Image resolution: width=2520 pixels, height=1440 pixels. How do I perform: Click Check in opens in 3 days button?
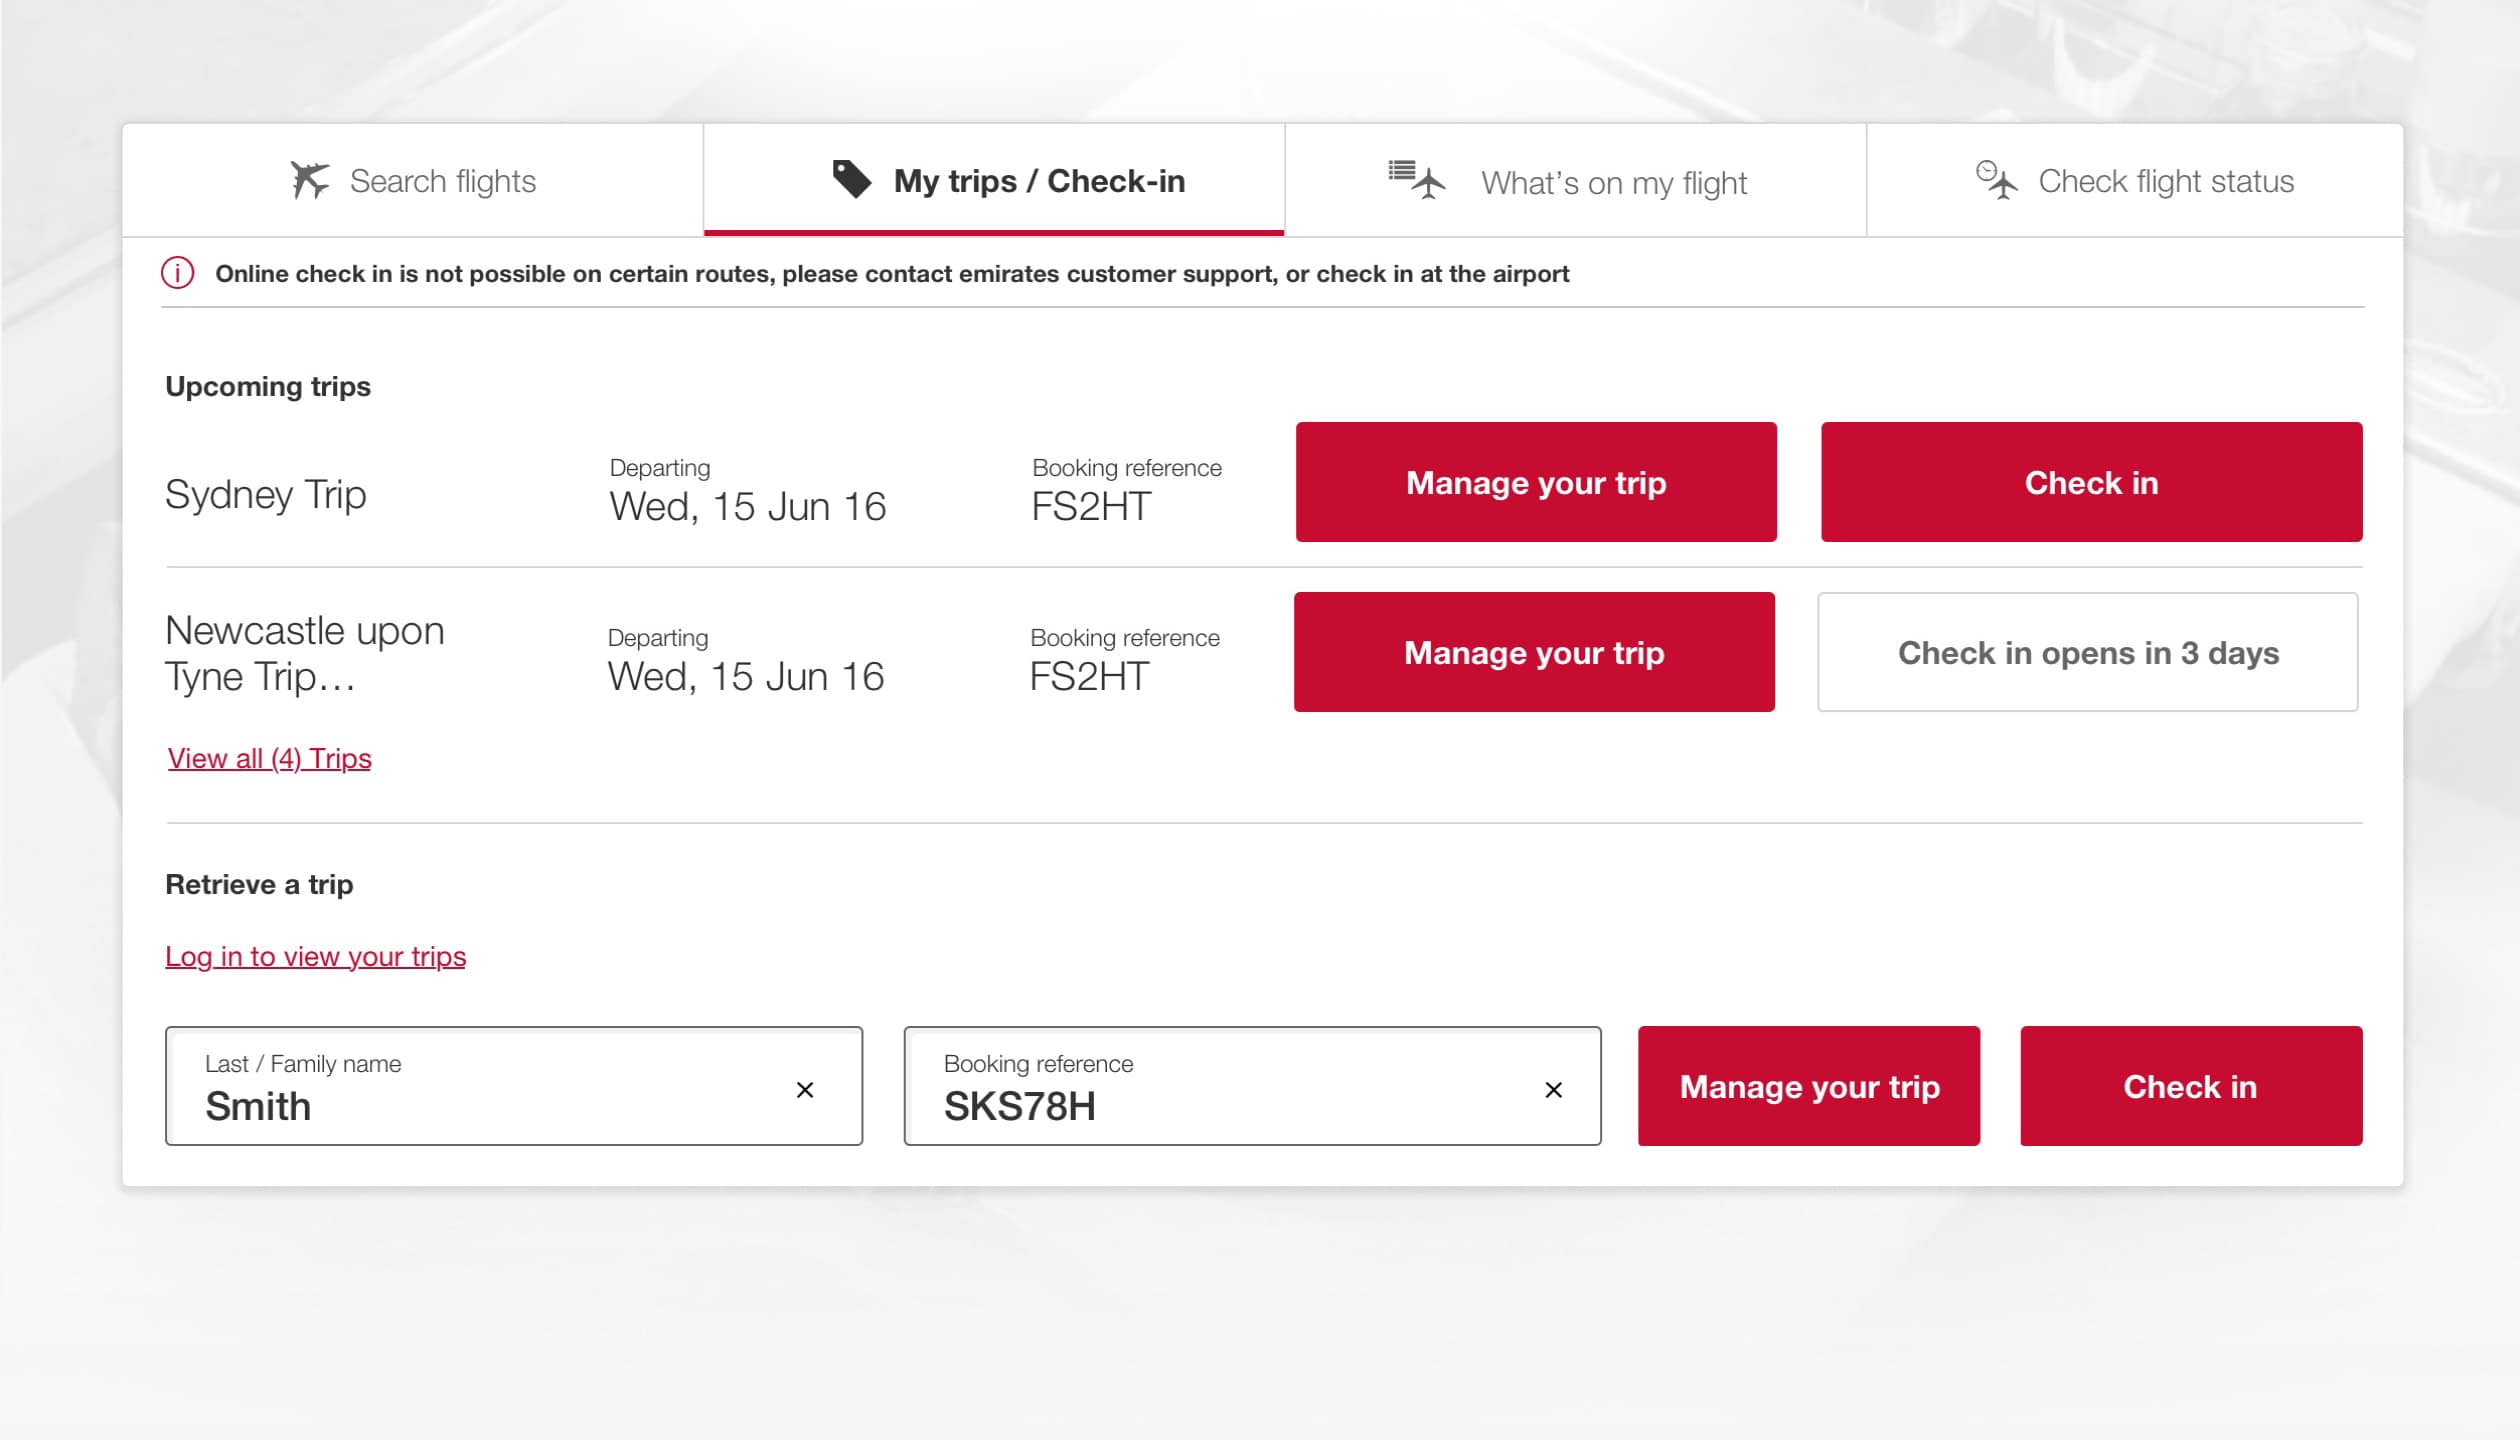pos(2088,652)
